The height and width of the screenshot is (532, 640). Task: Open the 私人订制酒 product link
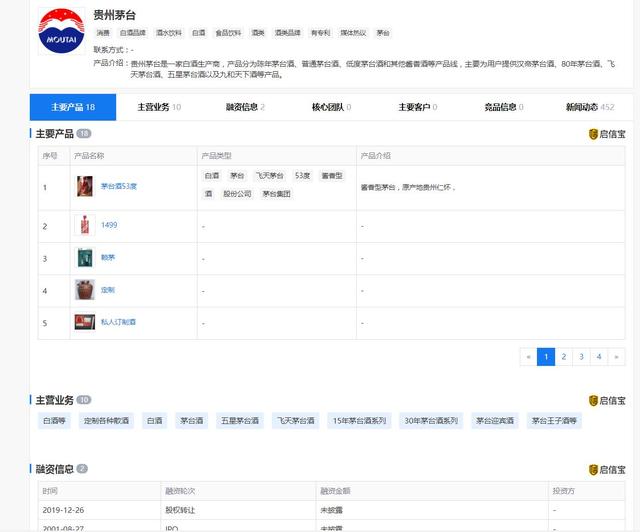click(118, 322)
